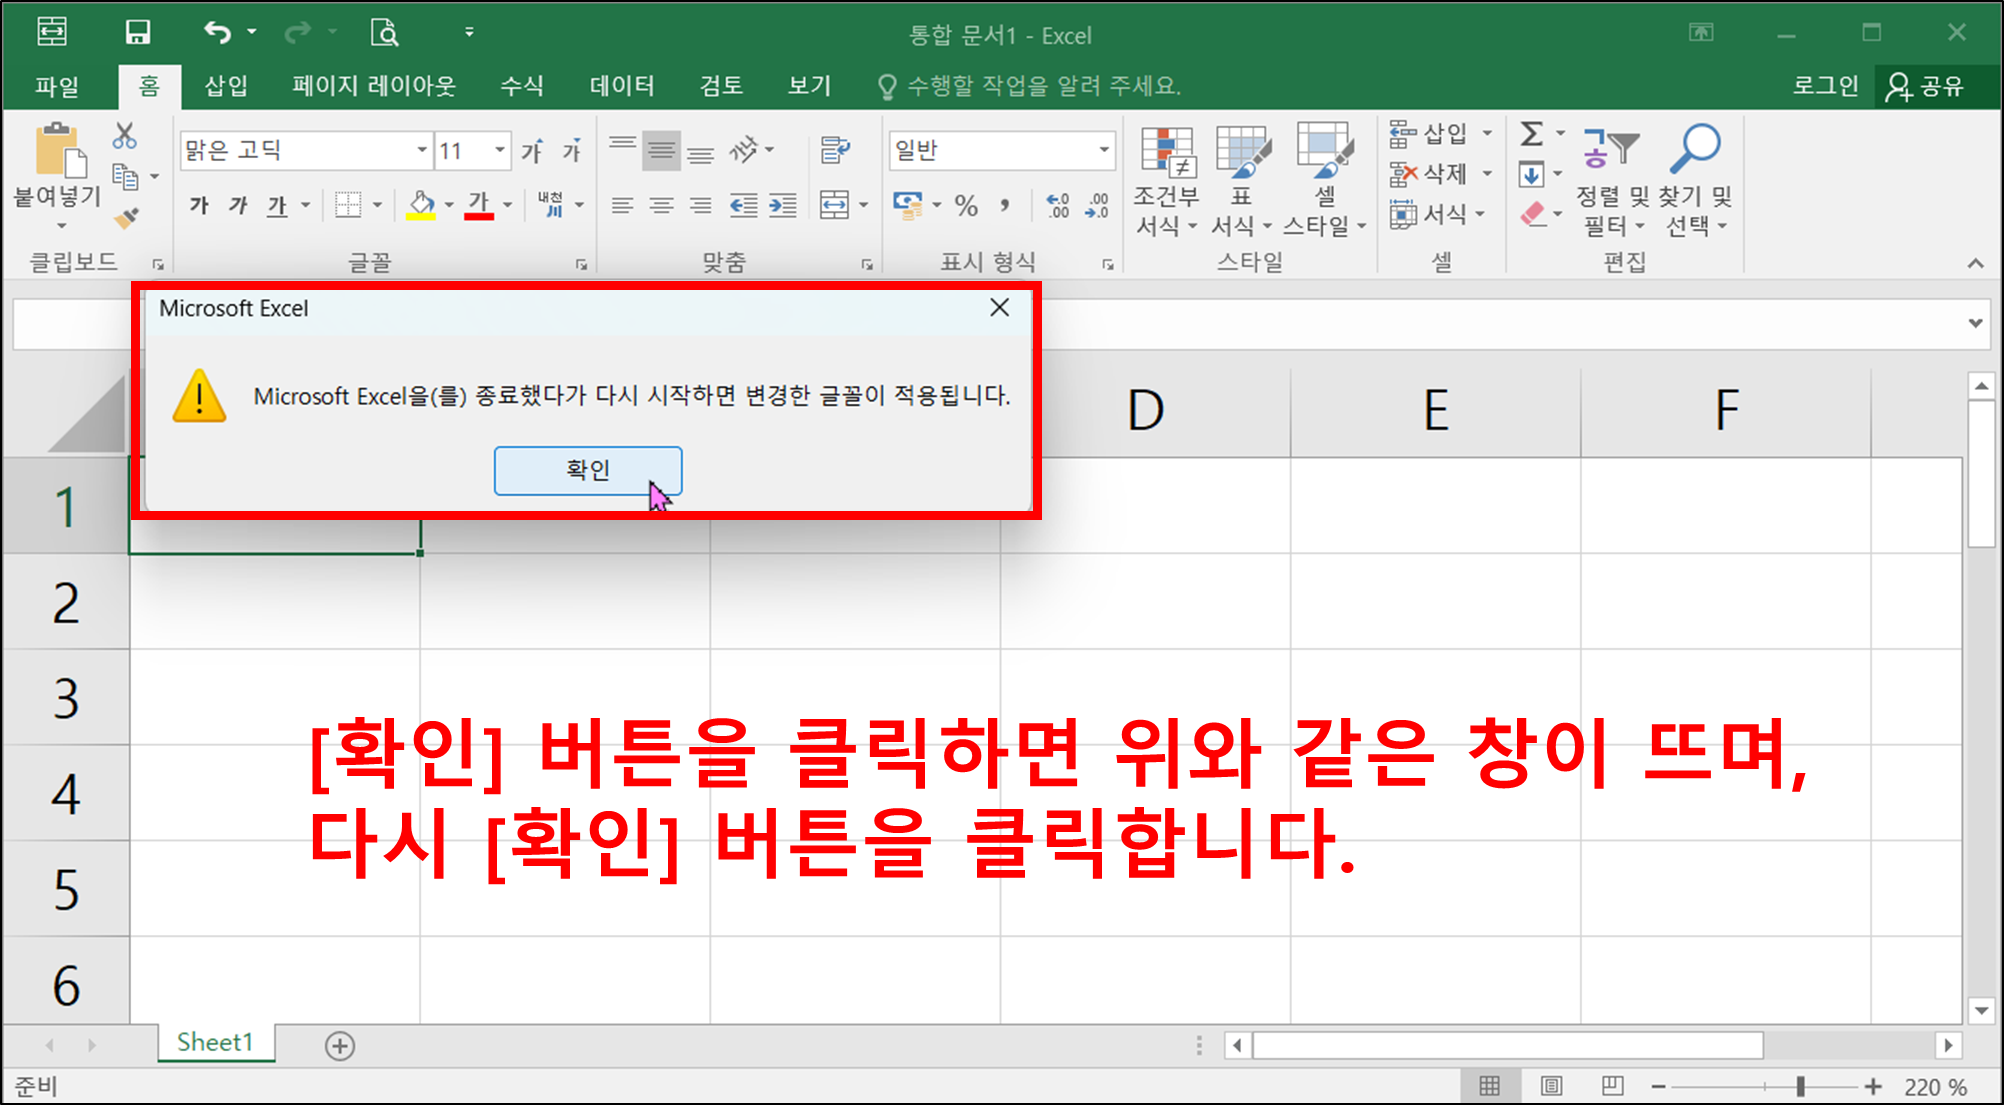Click AutoSum sigma icon
Screen dimensions: 2004x1105
1532,133
